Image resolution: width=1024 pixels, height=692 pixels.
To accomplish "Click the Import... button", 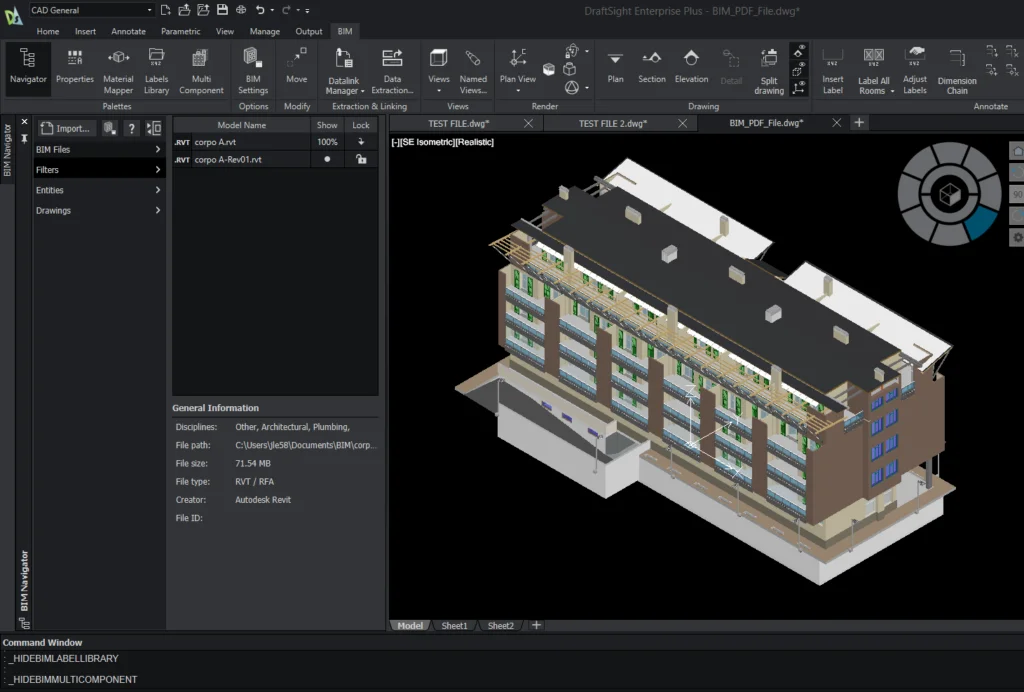I will pos(66,128).
